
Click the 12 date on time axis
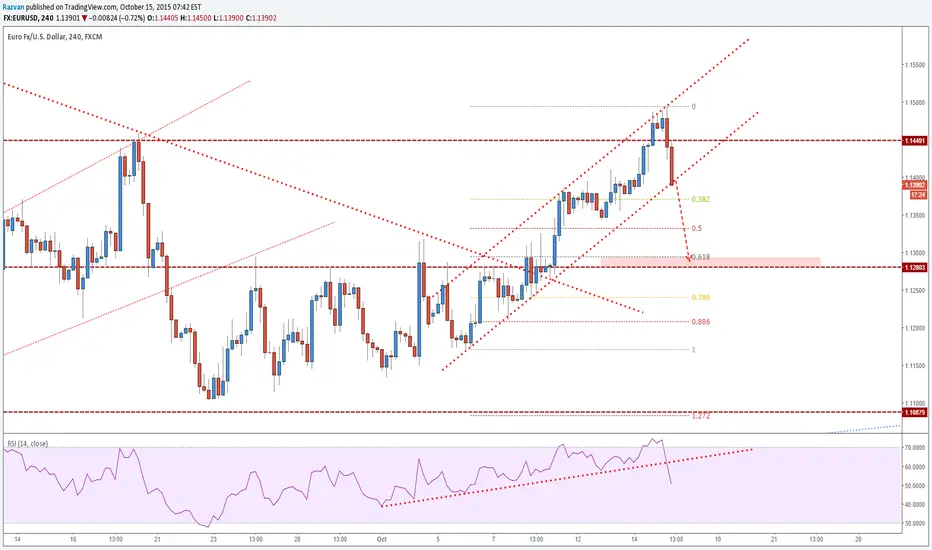(x=578, y=539)
